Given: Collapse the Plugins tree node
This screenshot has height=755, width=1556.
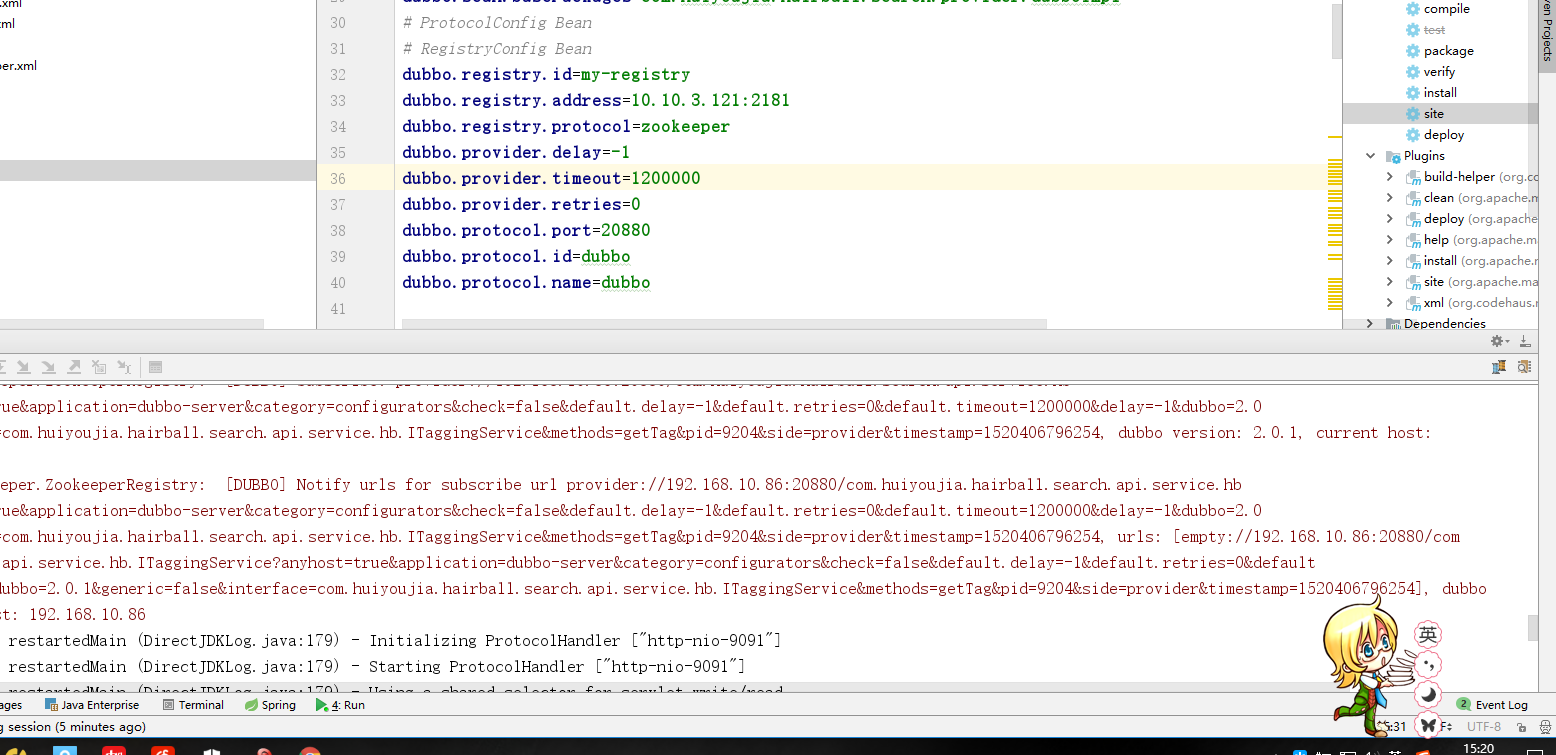Looking at the screenshot, I should pyautogui.click(x=1370, y=156).
